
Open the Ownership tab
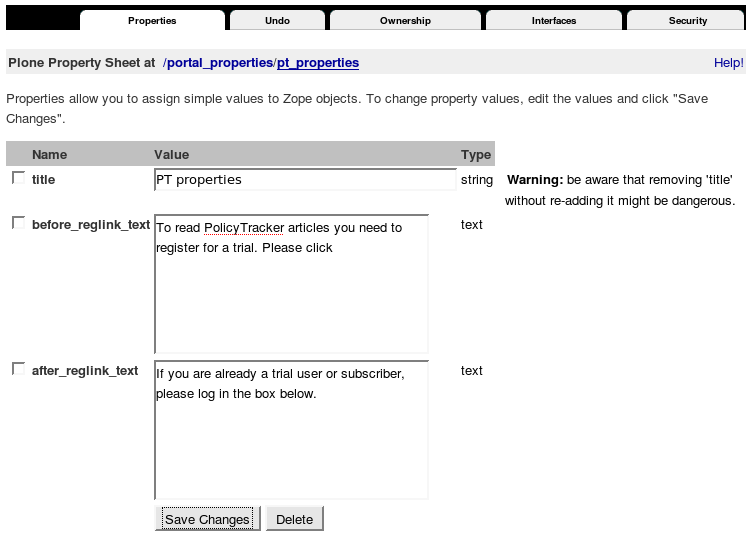tap(405, 20)
